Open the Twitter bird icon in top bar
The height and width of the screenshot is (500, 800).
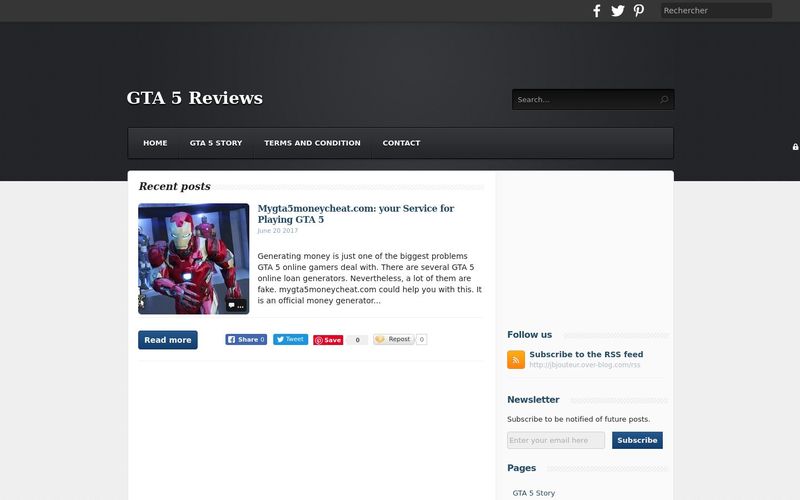coord(617,11)
